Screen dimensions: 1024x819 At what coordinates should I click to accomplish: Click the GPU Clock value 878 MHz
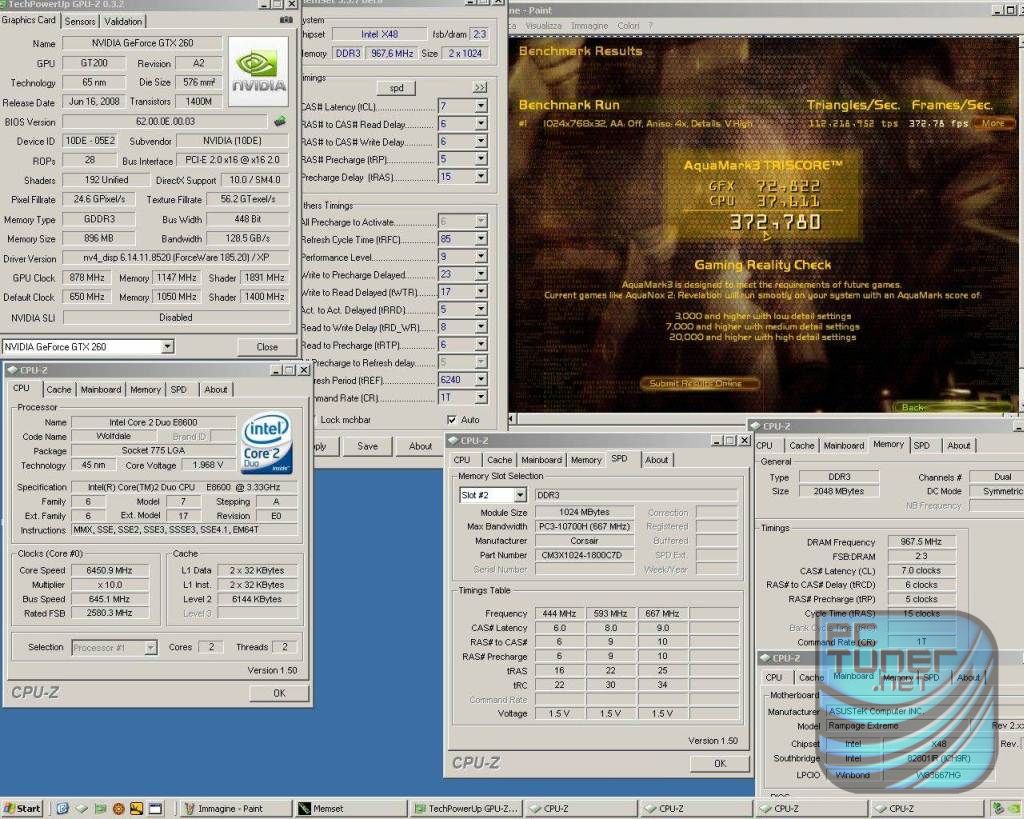(87, 278)
